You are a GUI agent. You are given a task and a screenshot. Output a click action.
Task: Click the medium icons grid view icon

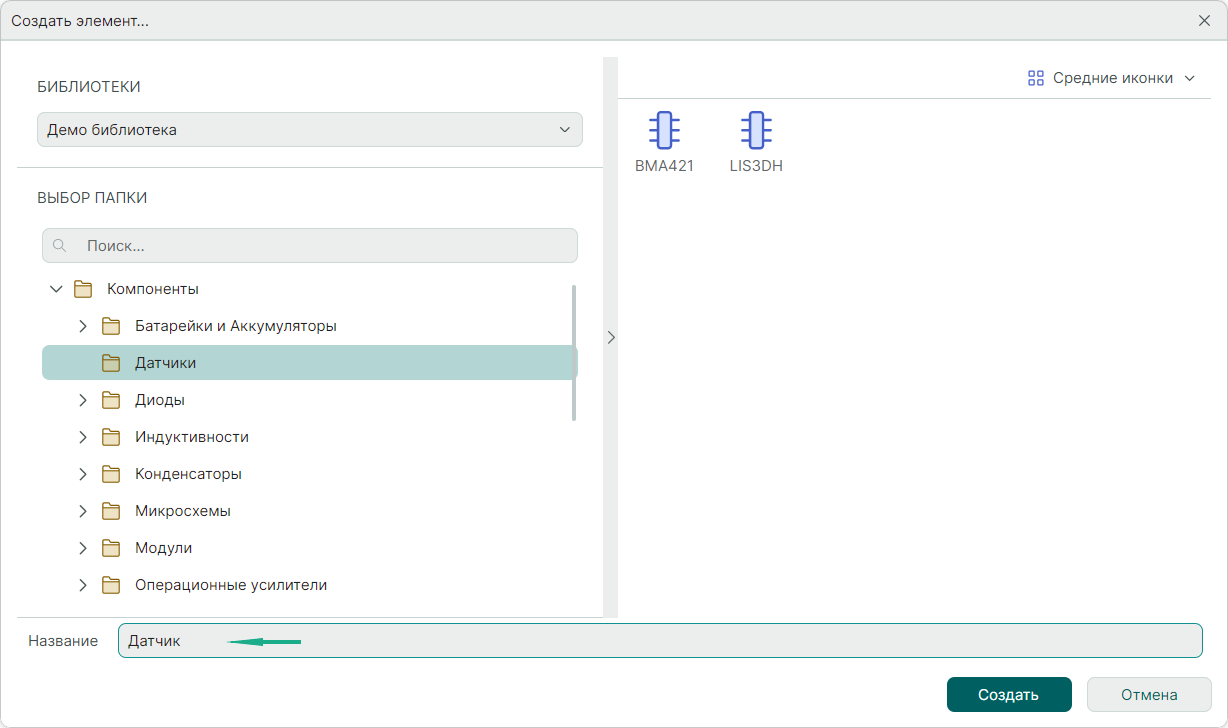tap(1036, 78)
